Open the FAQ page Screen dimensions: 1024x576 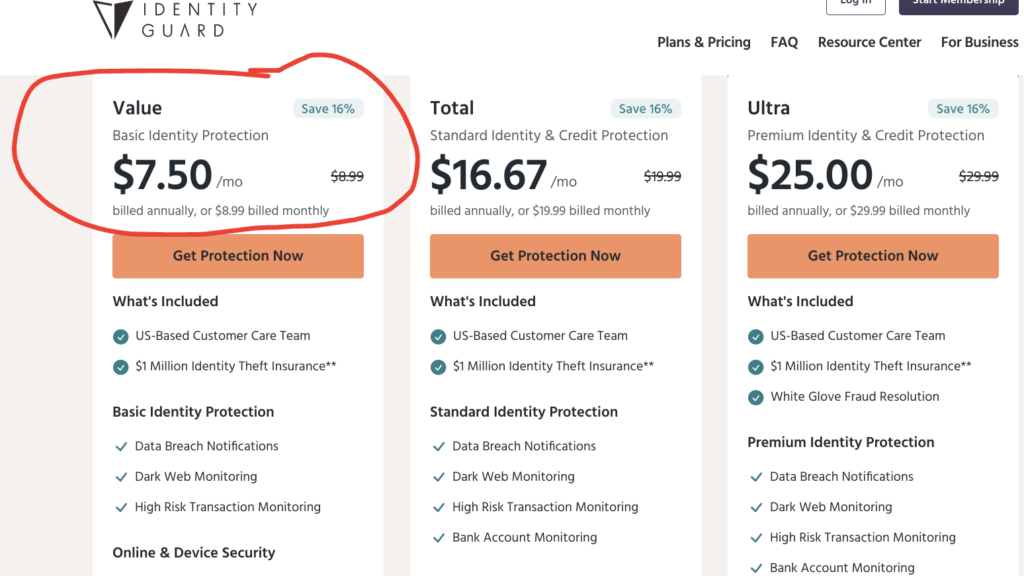784,42
